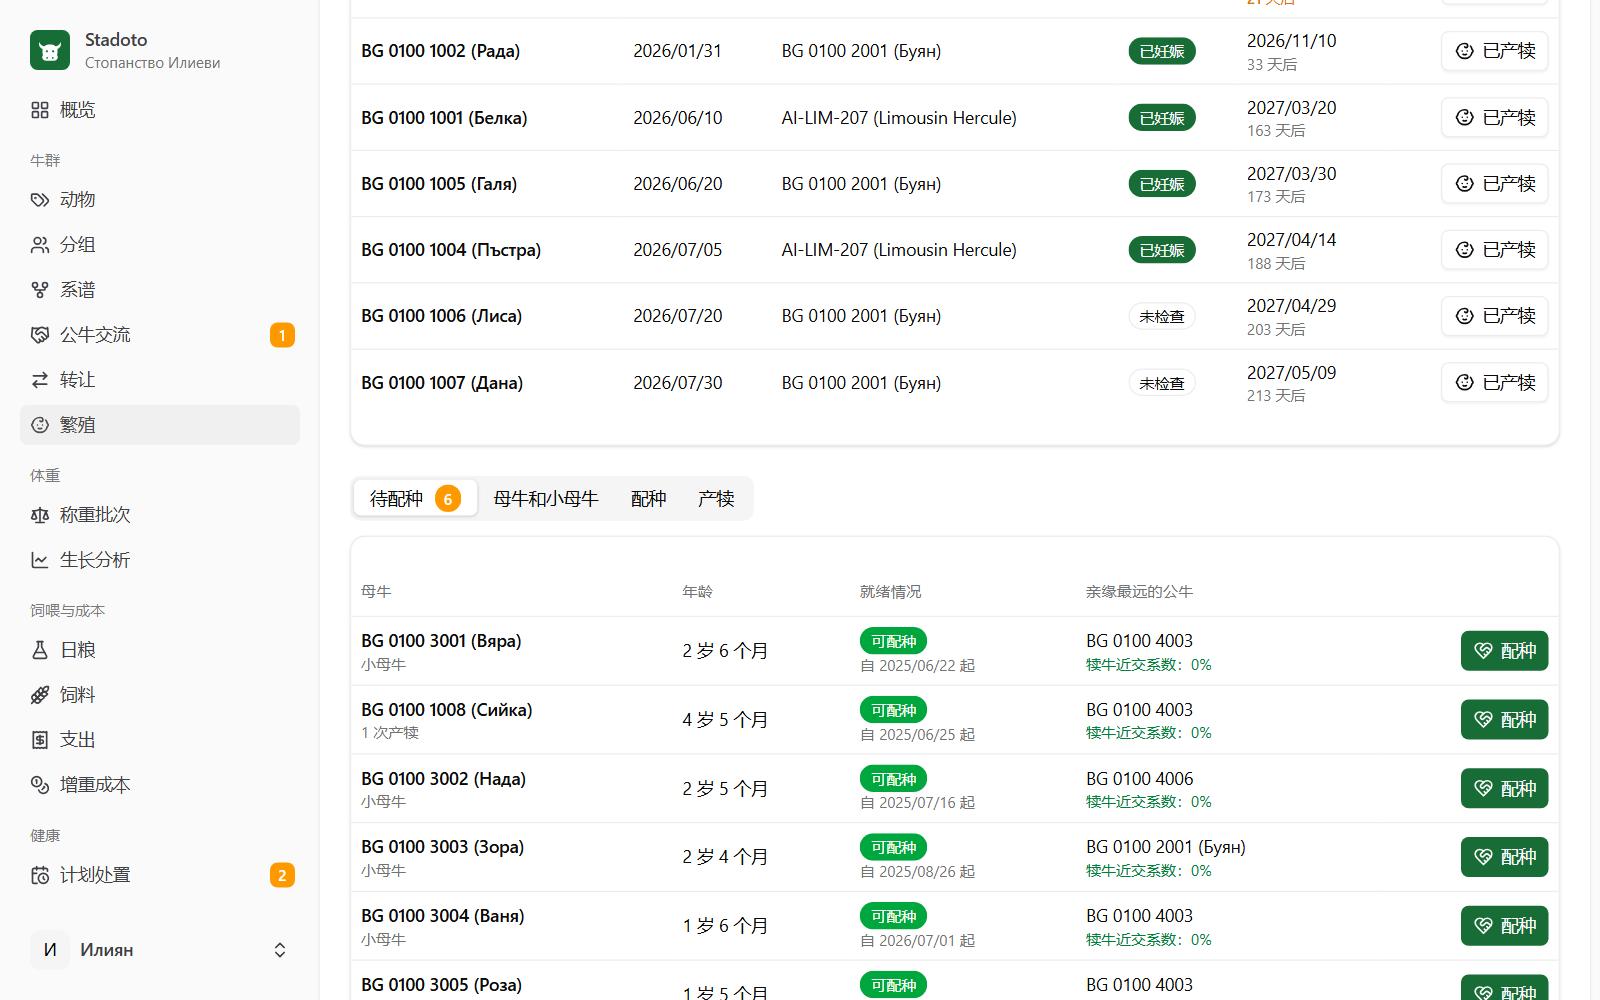Mark Рада as 已产犊
1600x1000 pixels.
pyautogui.click(x=1495, y=51)
